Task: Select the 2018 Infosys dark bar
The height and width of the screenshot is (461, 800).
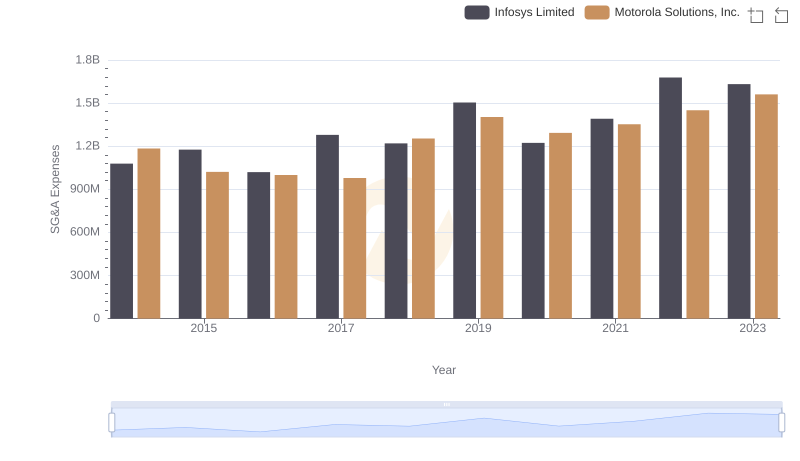Action: (x=396, y=231)
